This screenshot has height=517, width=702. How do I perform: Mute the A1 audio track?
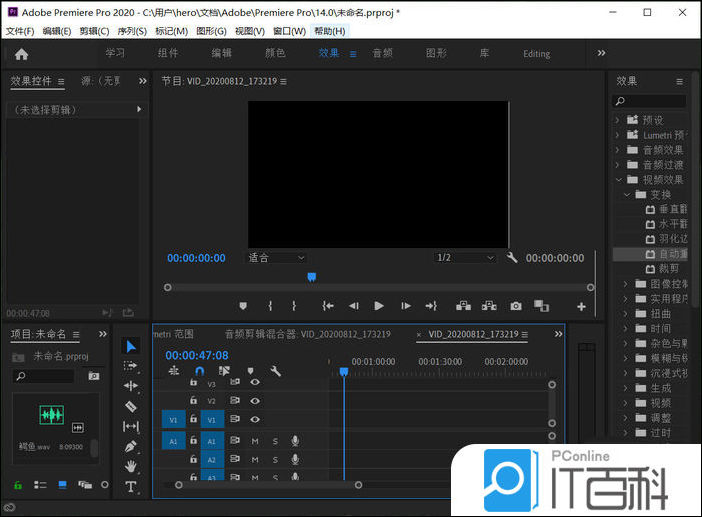click(x=255, y=440)
